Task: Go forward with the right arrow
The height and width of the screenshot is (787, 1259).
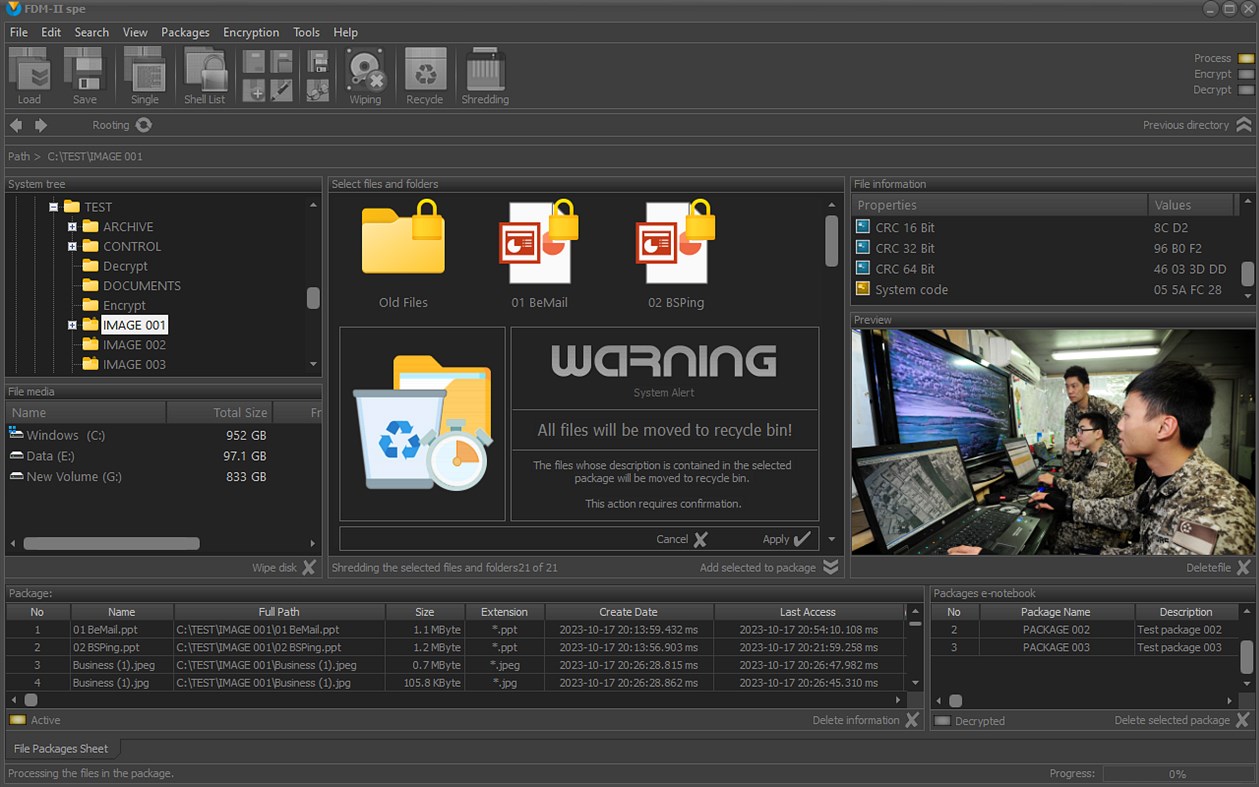Action: tap(41, 125)
